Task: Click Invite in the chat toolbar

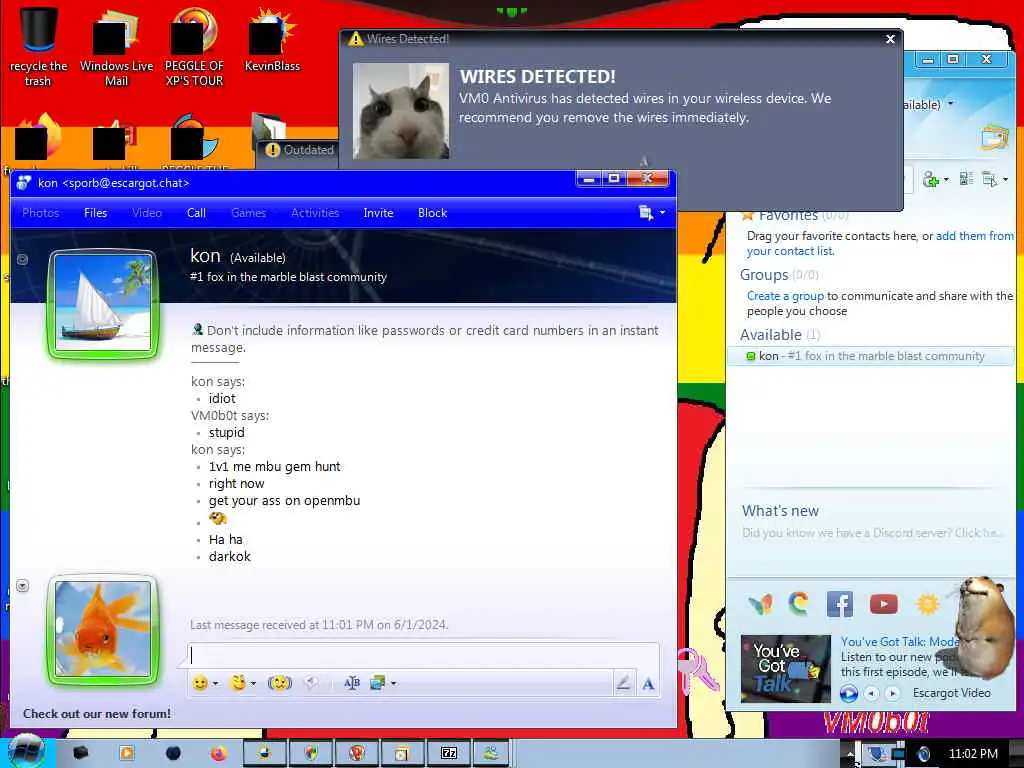Action: coord(378,213)
